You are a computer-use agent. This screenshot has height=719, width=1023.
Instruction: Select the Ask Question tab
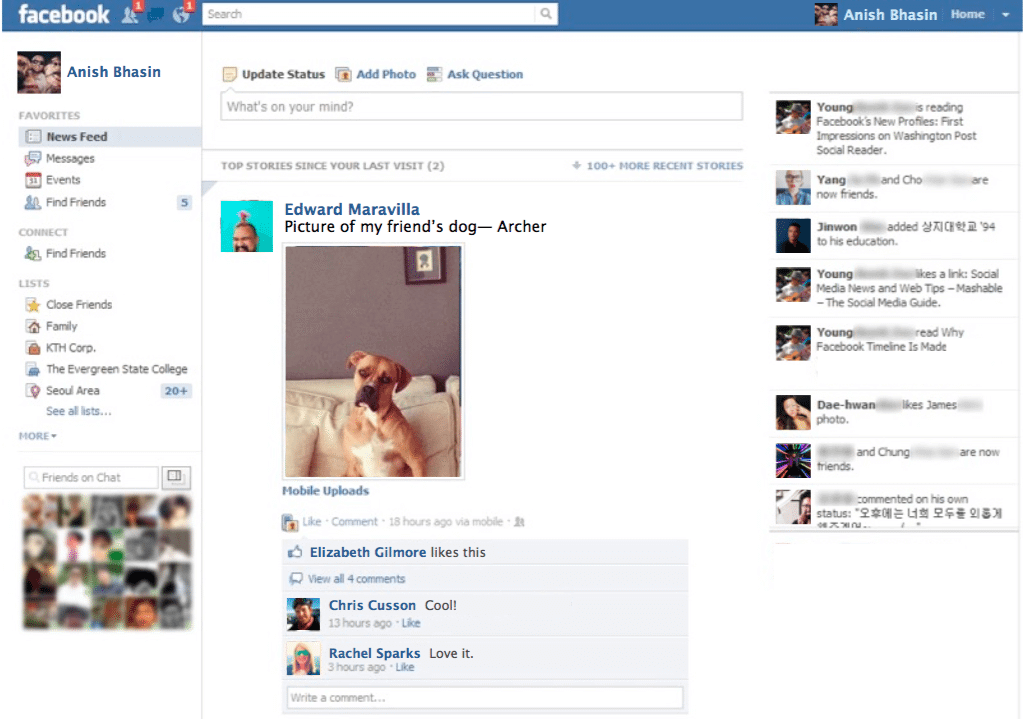pos(485,74)
